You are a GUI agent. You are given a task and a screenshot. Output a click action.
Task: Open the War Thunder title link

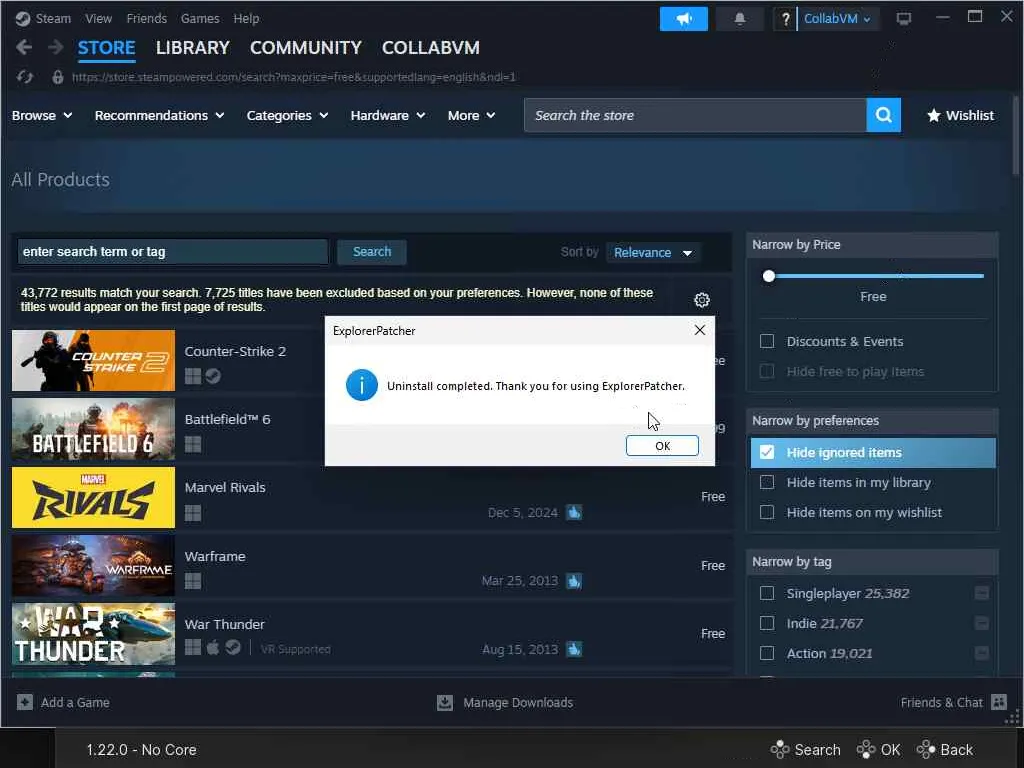[x=225, y=624]
